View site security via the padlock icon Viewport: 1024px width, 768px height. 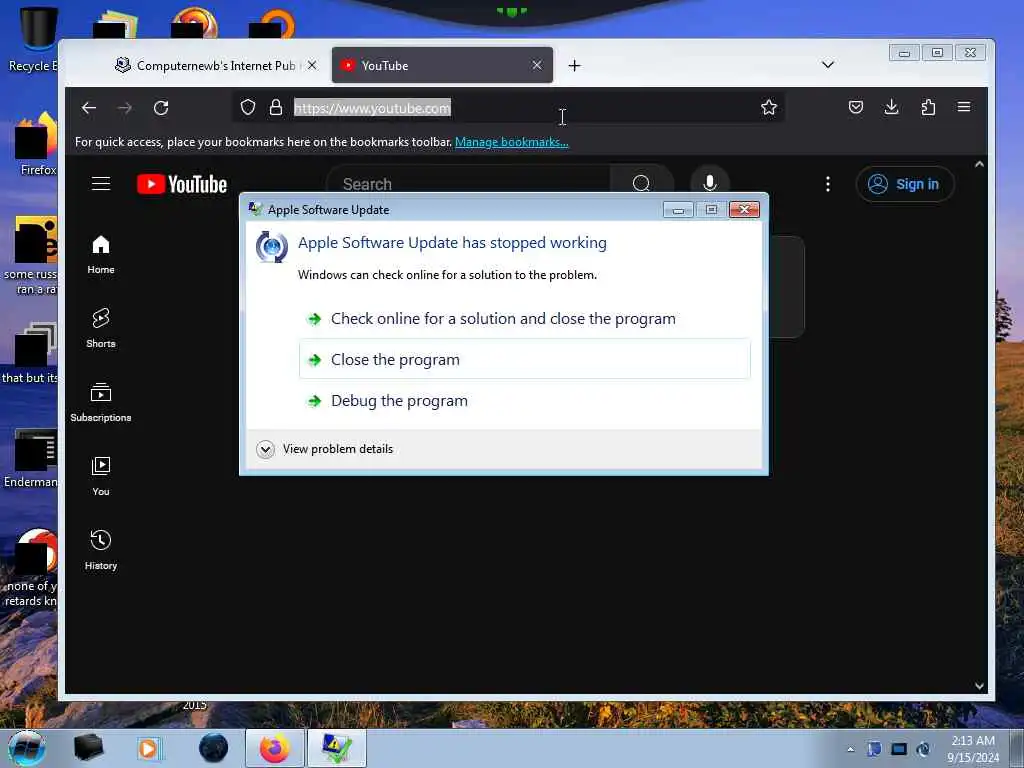point(276,107)
